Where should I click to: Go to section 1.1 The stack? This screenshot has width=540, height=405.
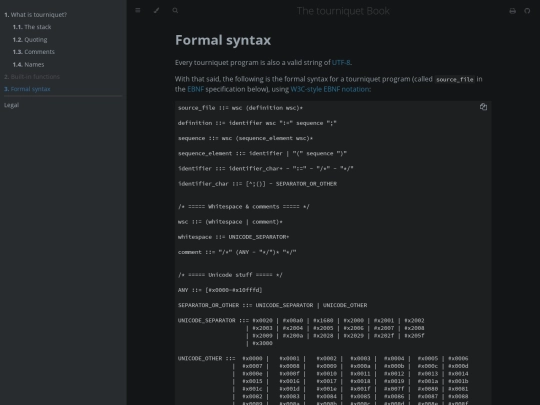[32, 27]
